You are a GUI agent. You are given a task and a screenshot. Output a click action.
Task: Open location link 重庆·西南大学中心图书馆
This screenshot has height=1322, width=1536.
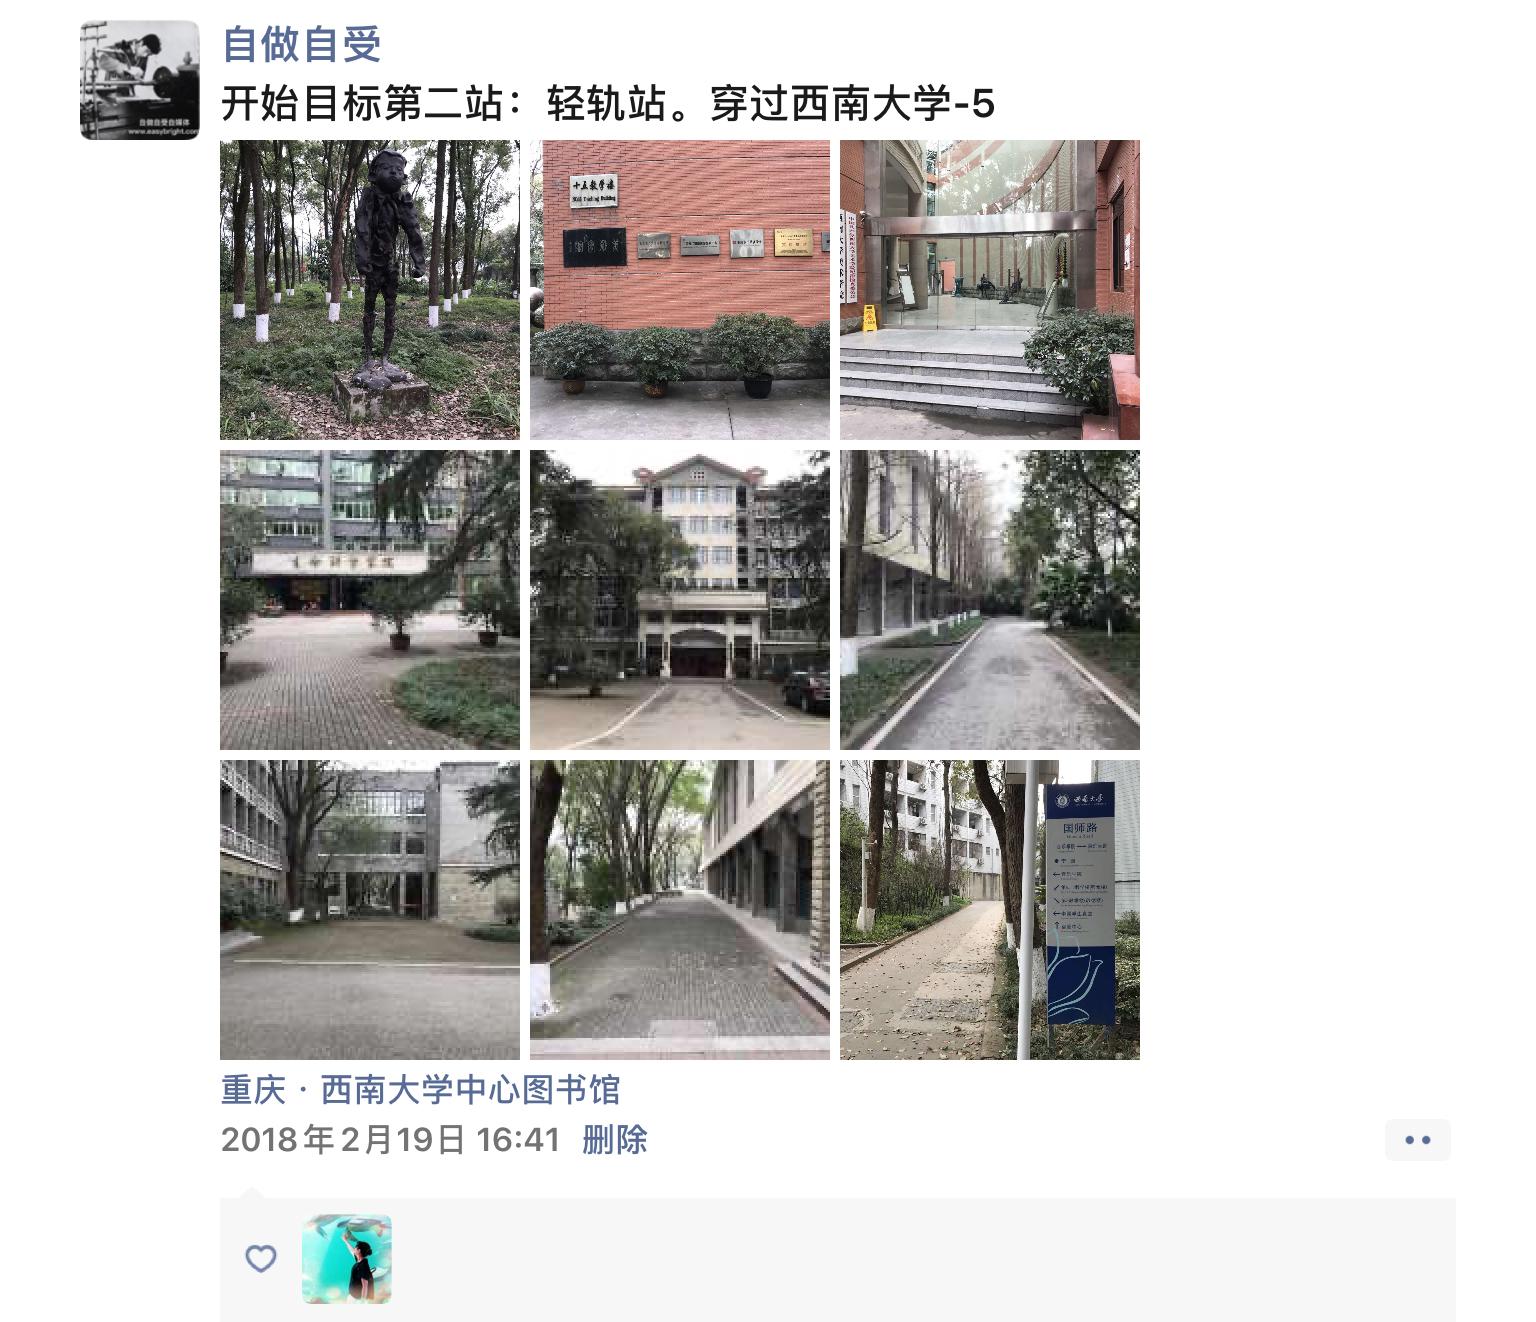420,1090
